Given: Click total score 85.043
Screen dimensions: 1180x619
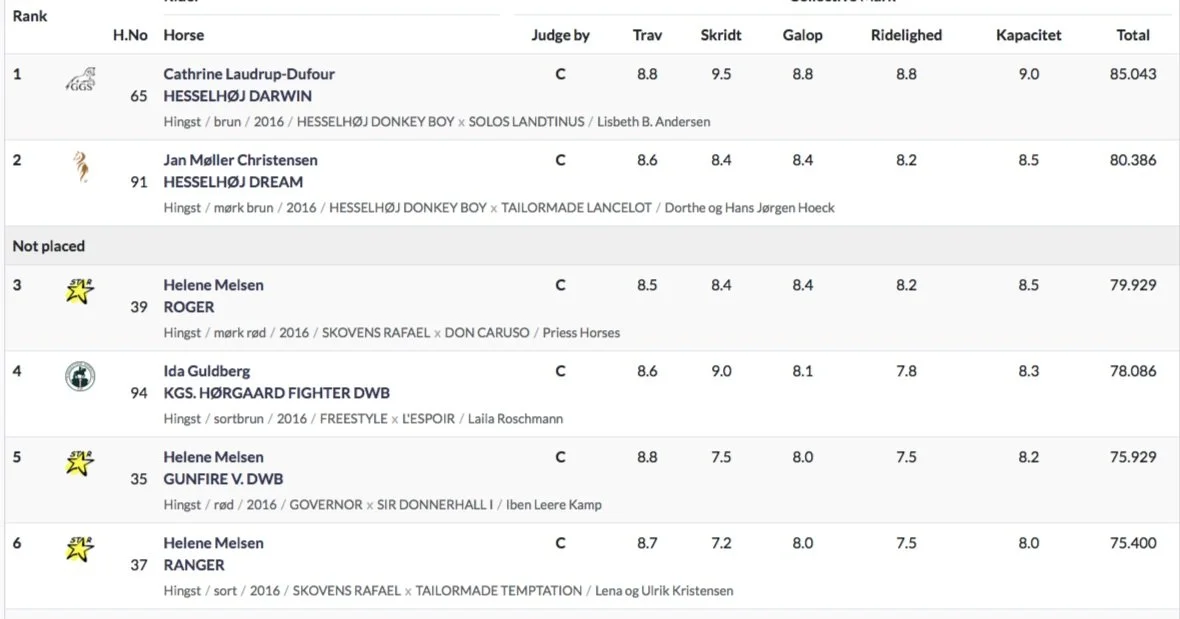Looking at the screenshot, I should [1133, 74].
